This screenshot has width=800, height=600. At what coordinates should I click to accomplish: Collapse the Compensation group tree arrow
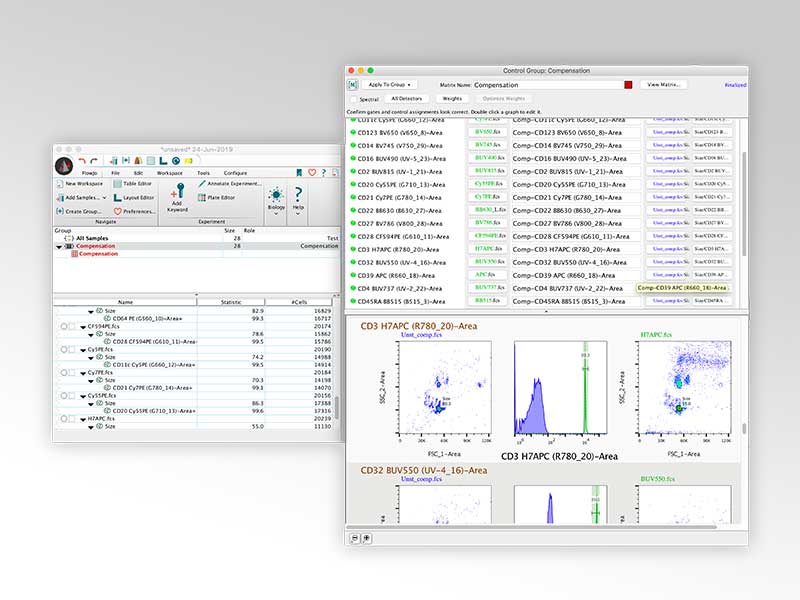click(x=60, y=246)
